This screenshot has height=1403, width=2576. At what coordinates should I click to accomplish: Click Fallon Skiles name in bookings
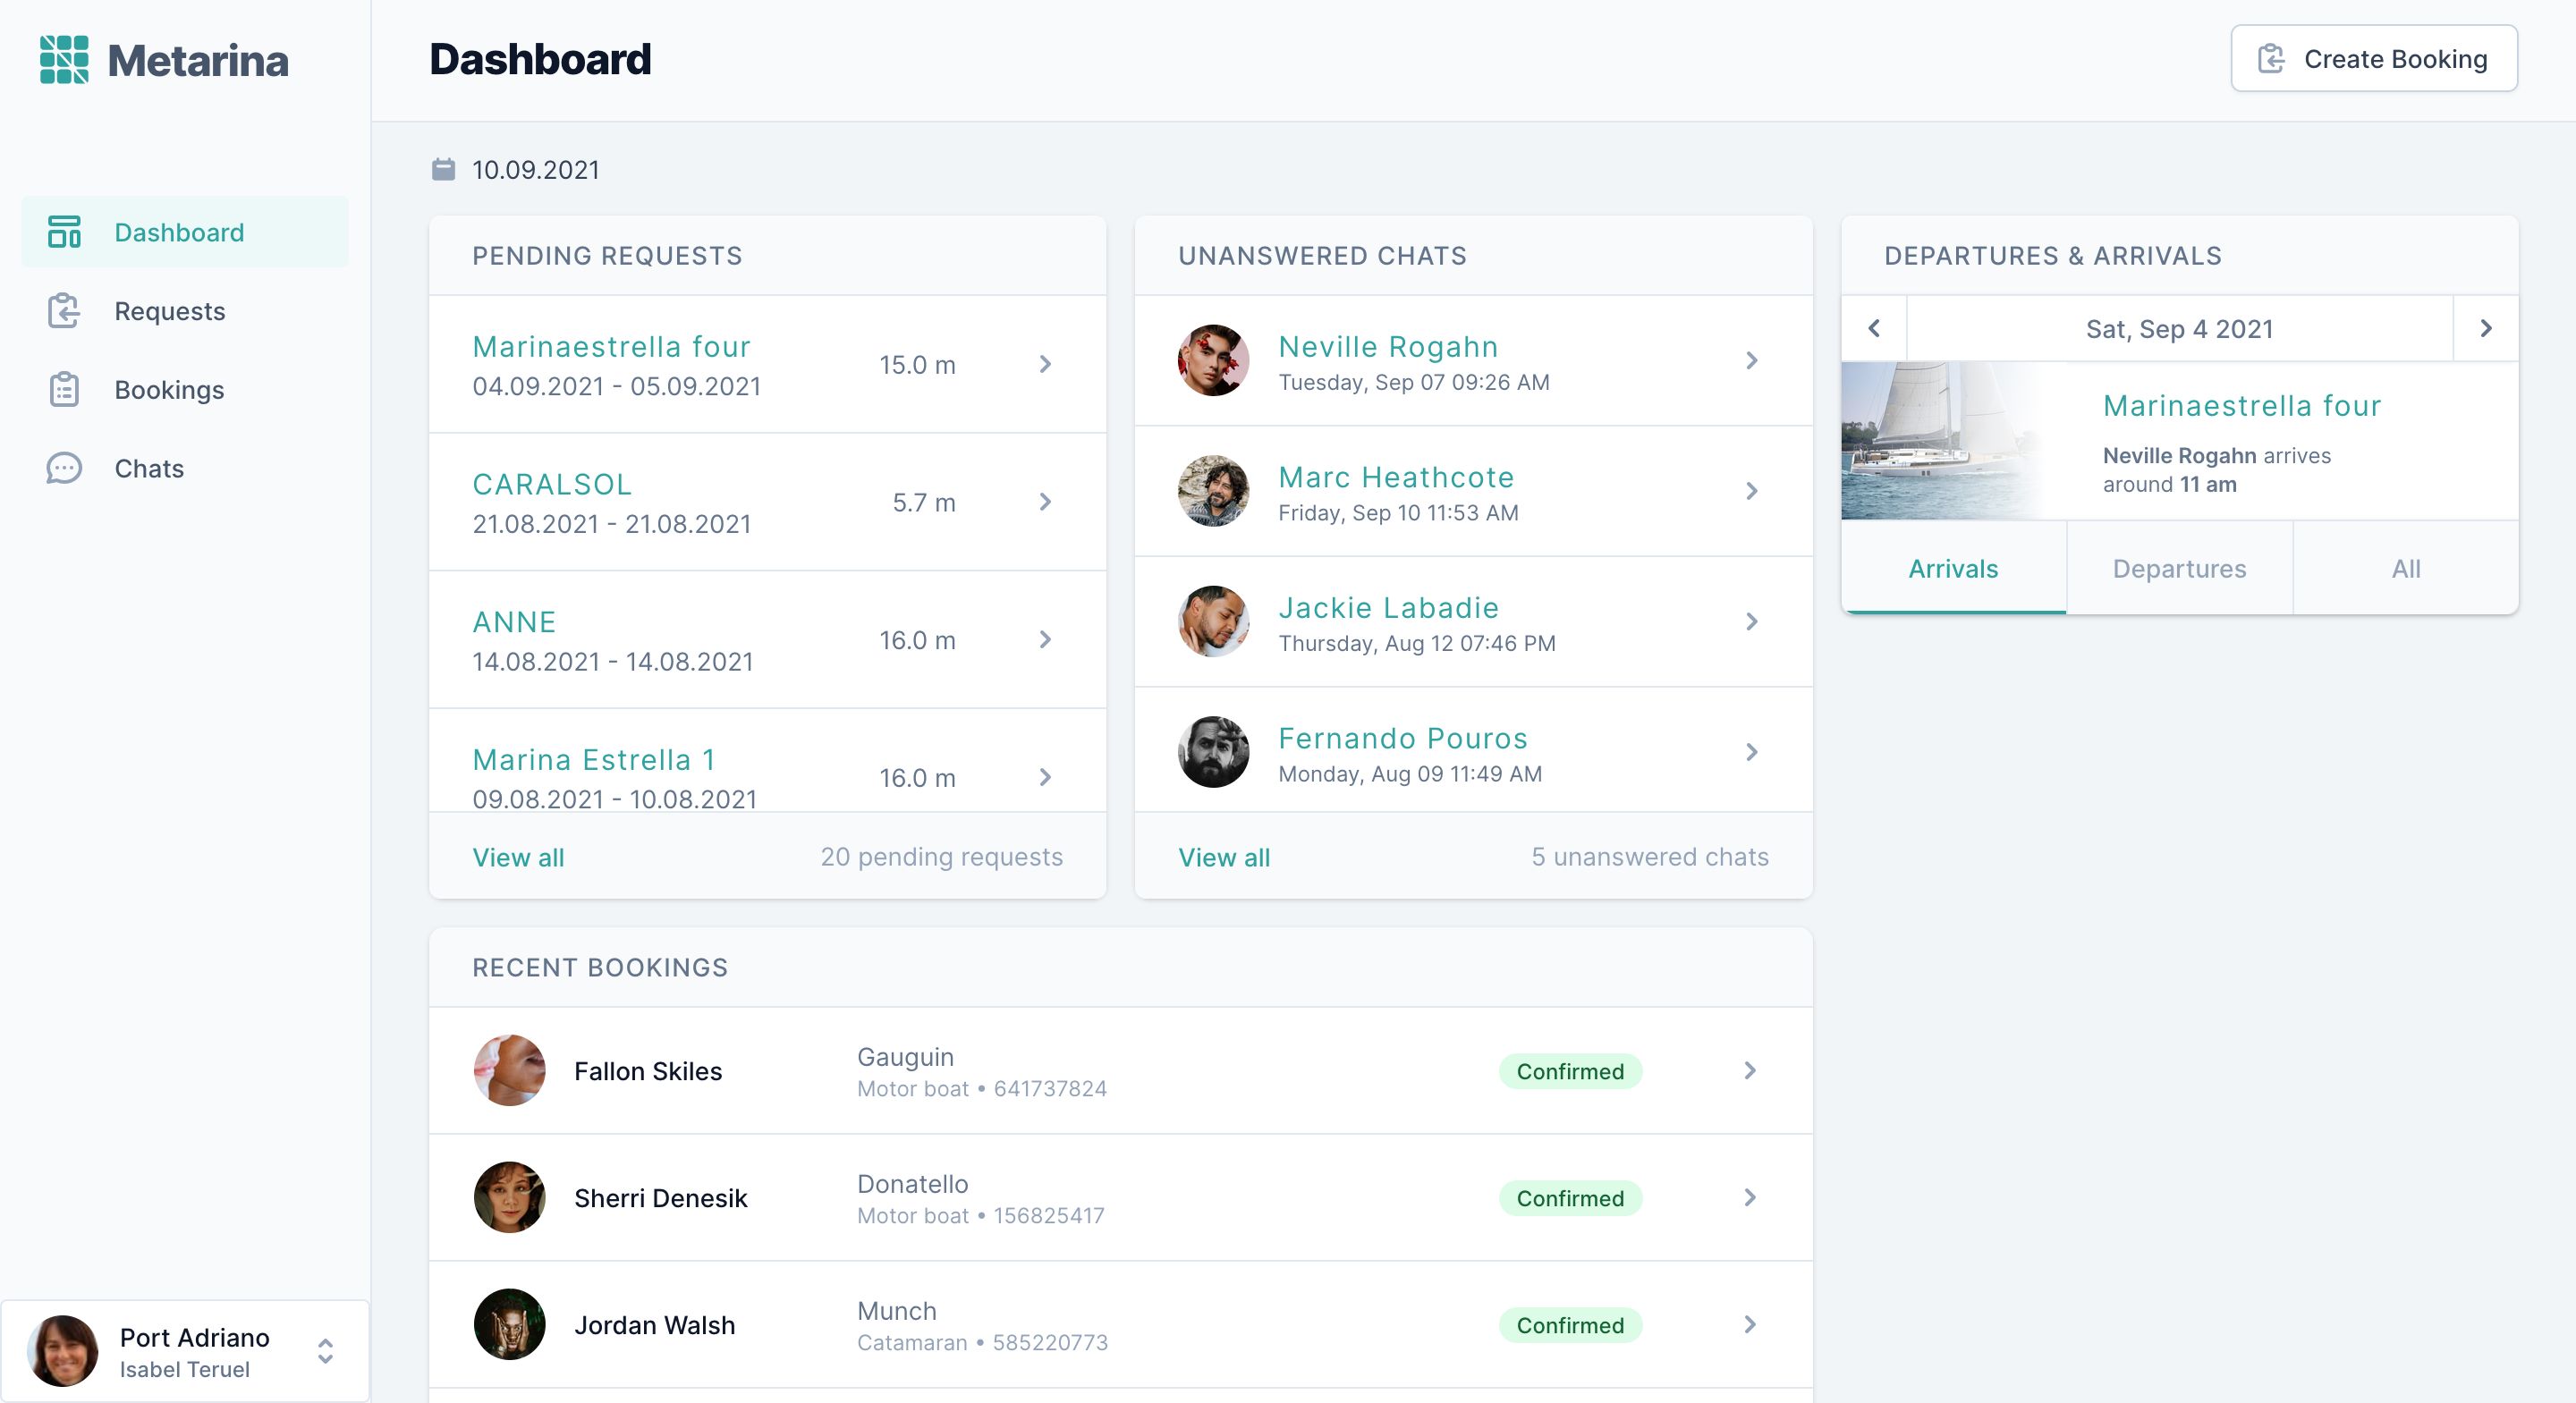click(648, 1071)
